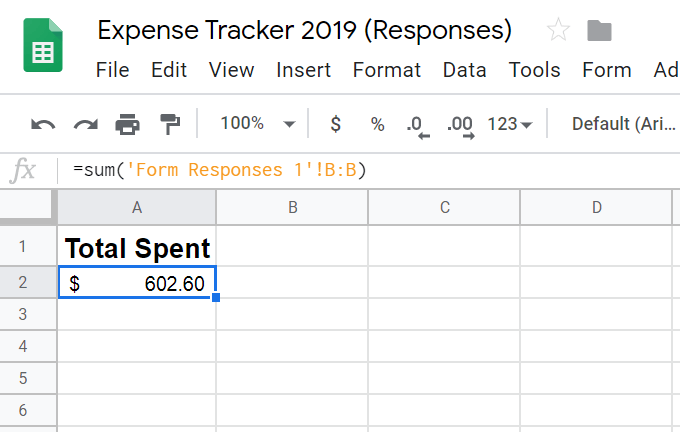This screenshot has width=680, height=432.
Task: Select the paint format roller icon
Action: (x=170, y=125)
